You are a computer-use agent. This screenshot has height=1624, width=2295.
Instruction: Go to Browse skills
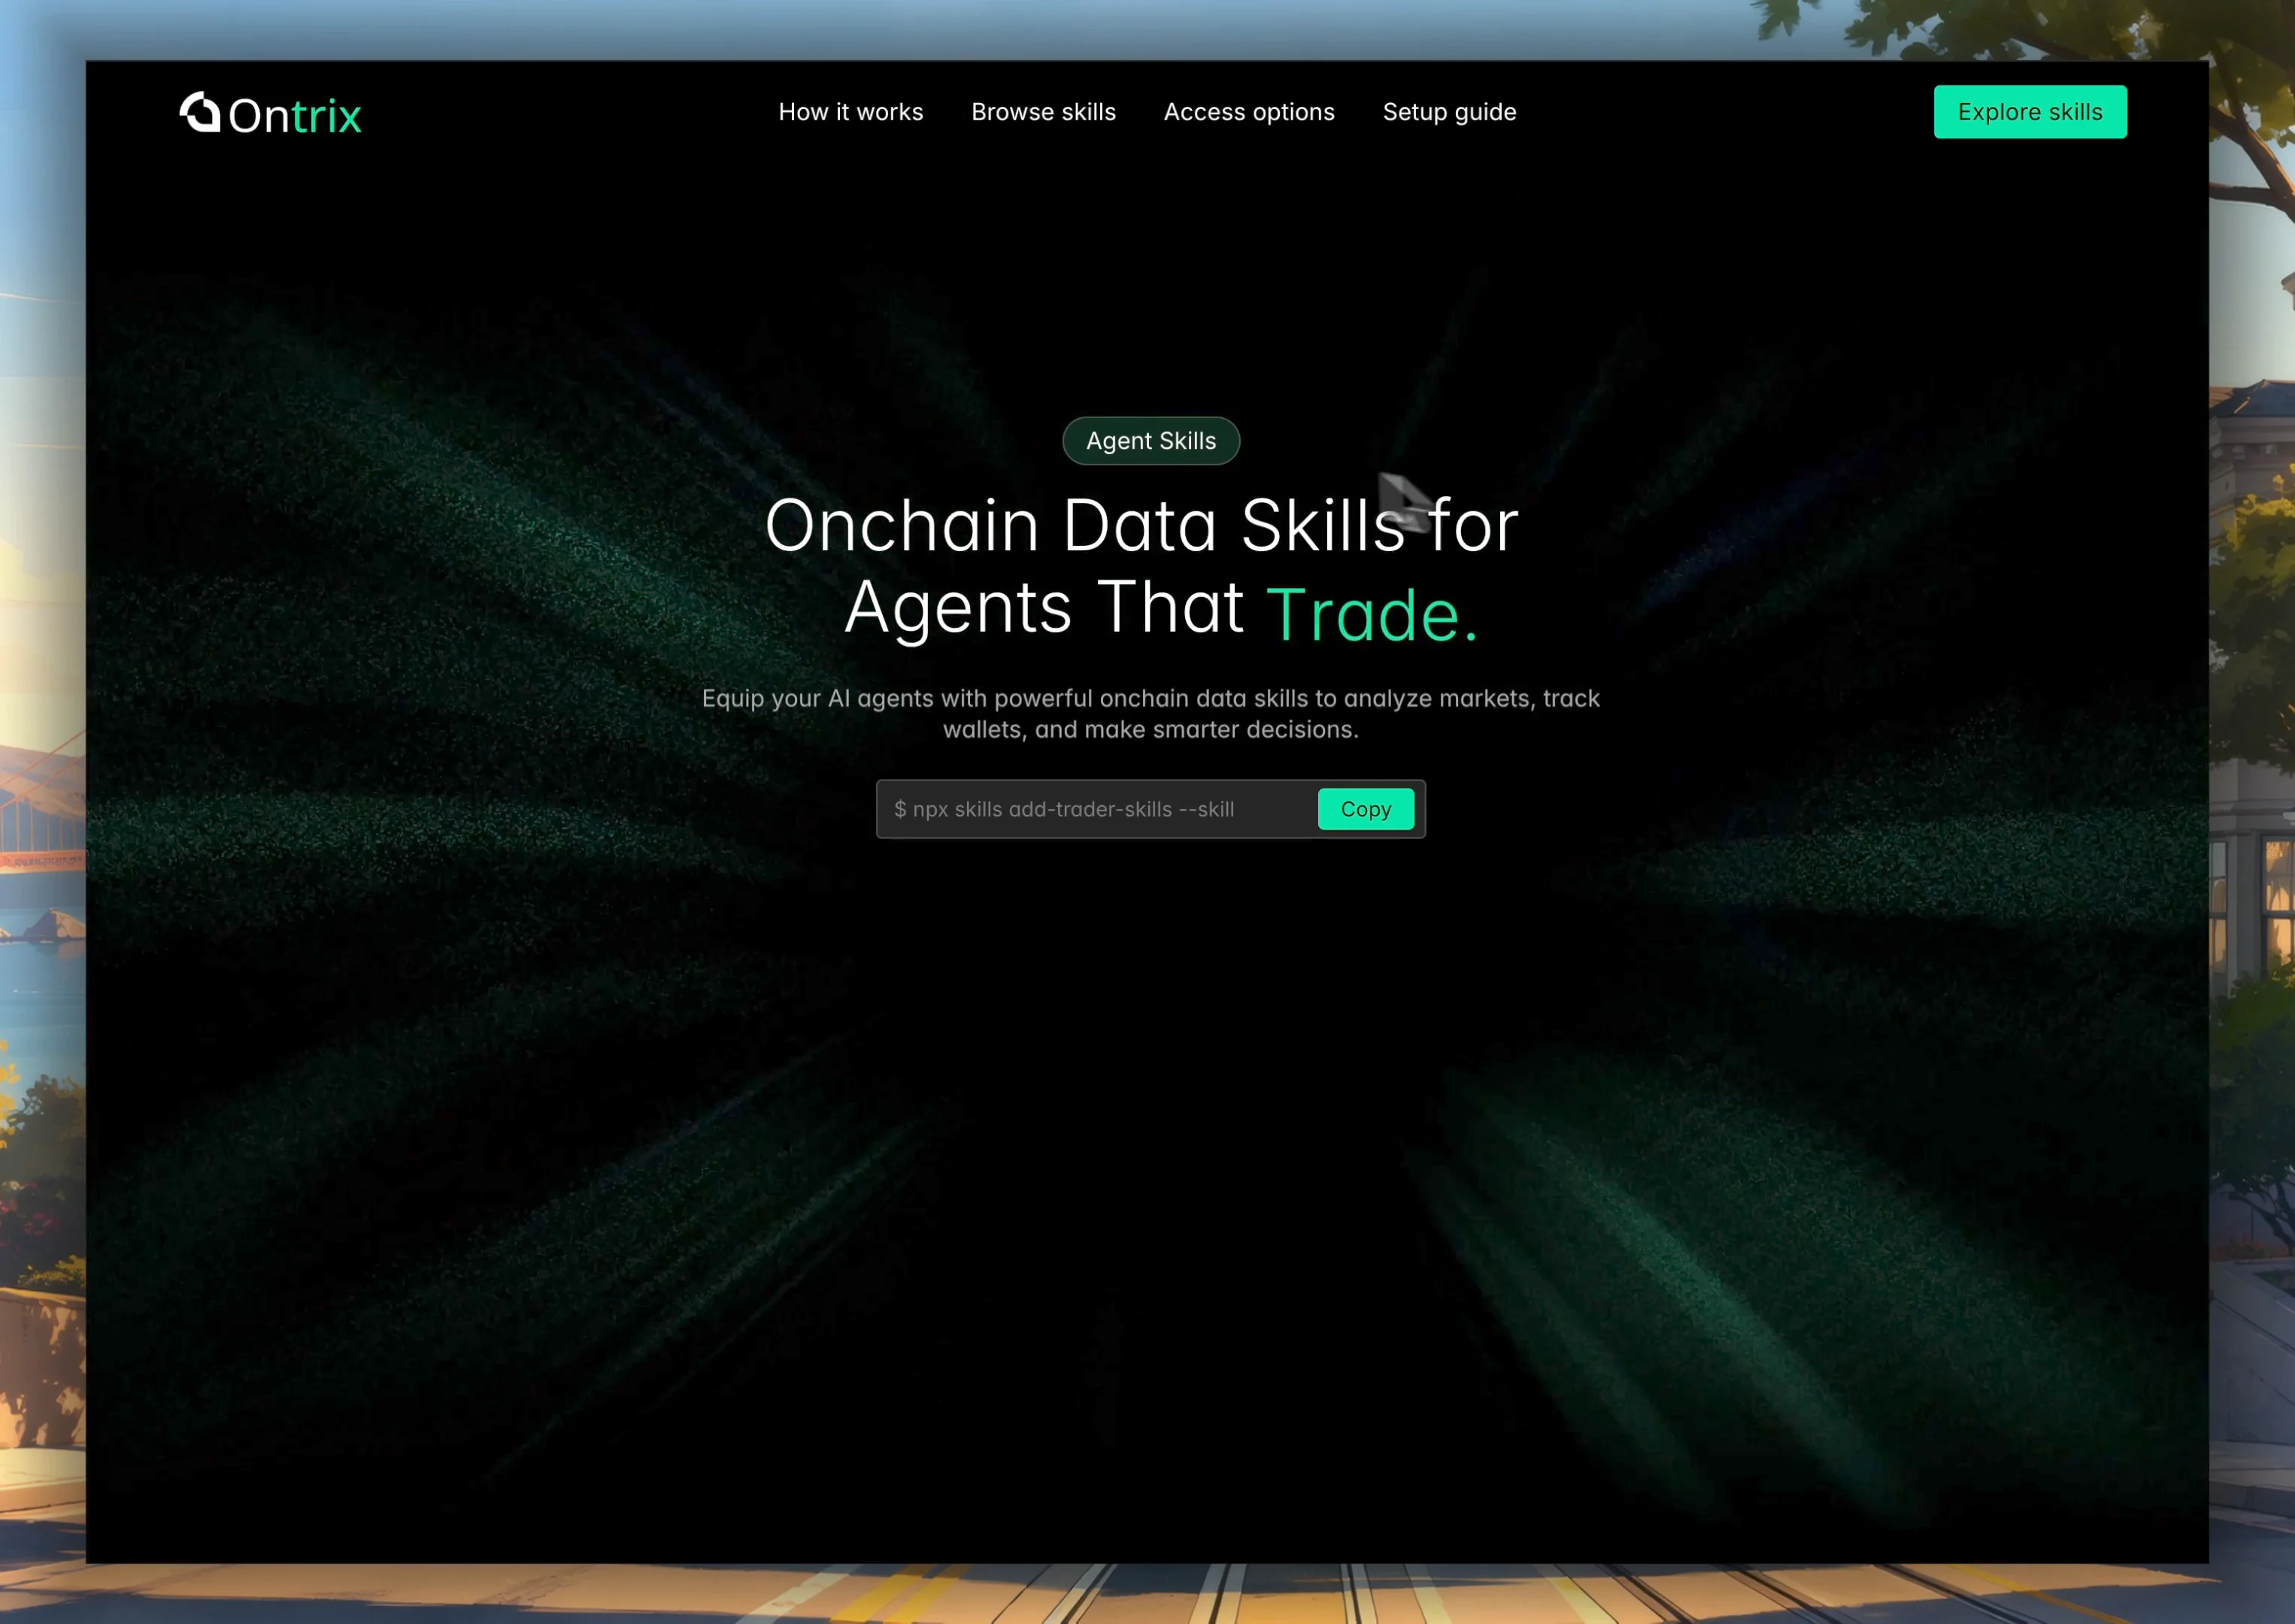[1043, 112]
